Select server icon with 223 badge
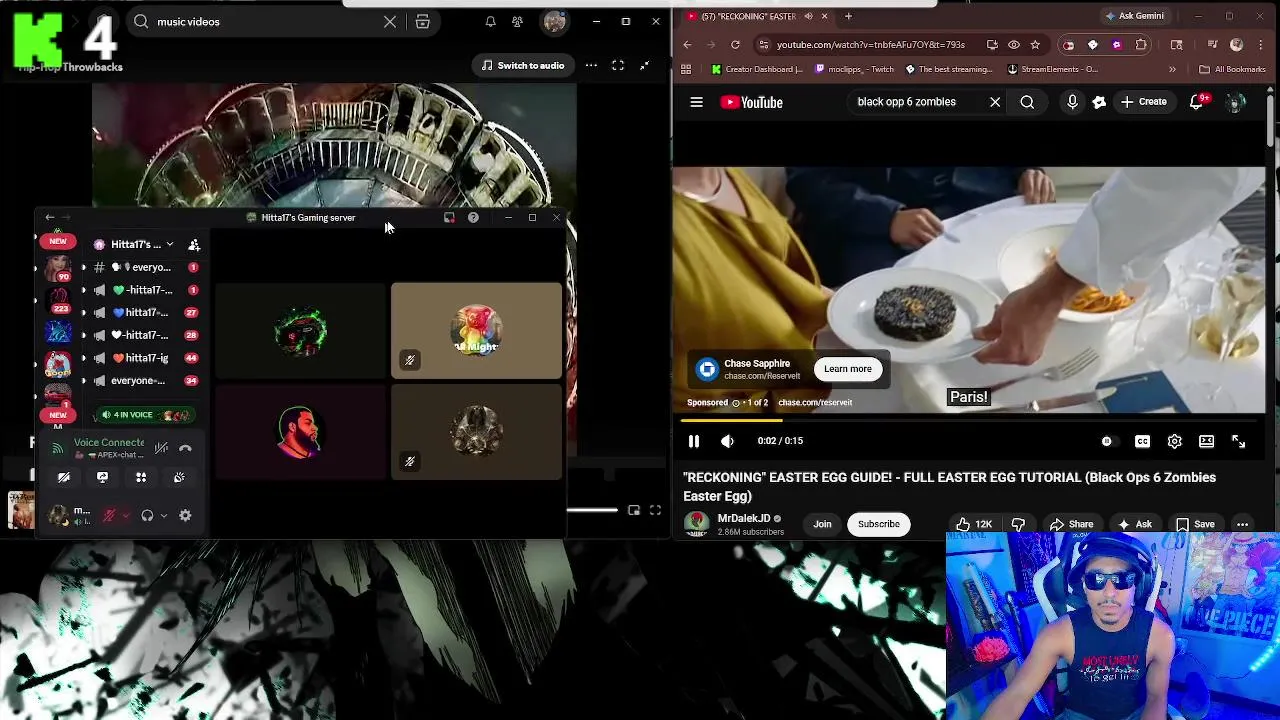Screen dimensions: 1280x720 [58, 300]
